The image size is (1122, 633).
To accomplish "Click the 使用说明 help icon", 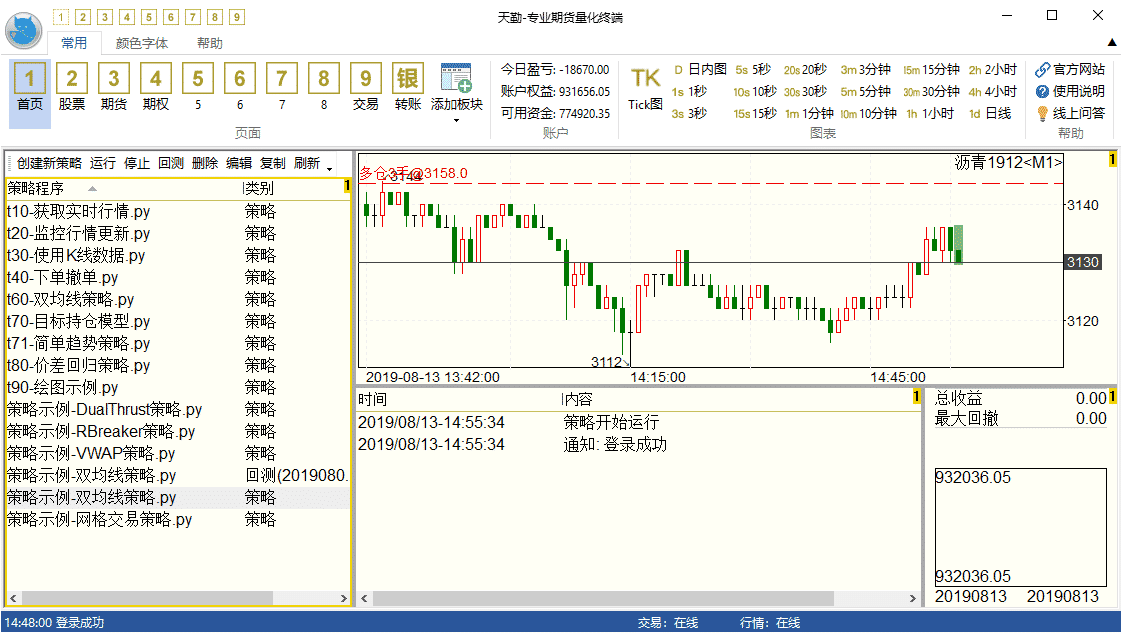I will 1042,92.
